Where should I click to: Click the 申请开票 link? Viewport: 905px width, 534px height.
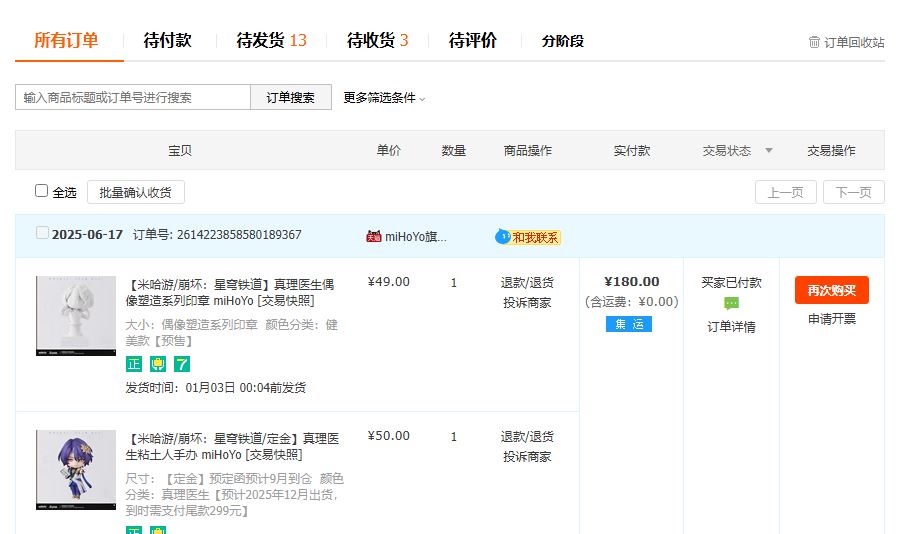[832, 319]
